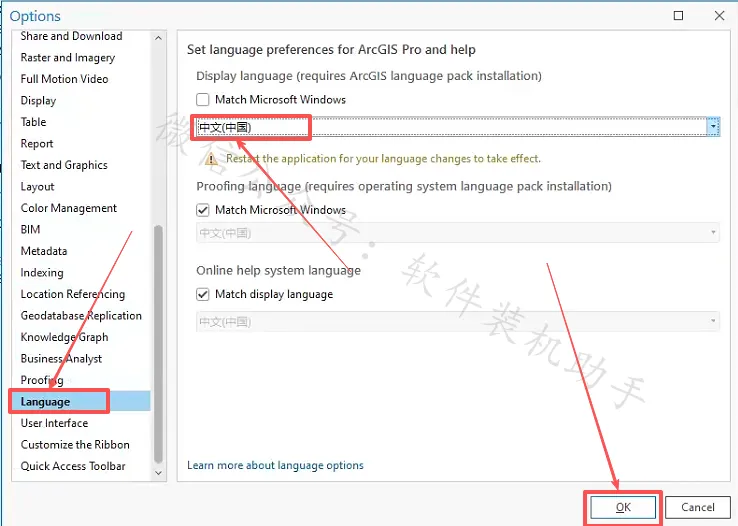Open Learn more about language options link
This screenshot has height=526, width=738.
[275, 465]
